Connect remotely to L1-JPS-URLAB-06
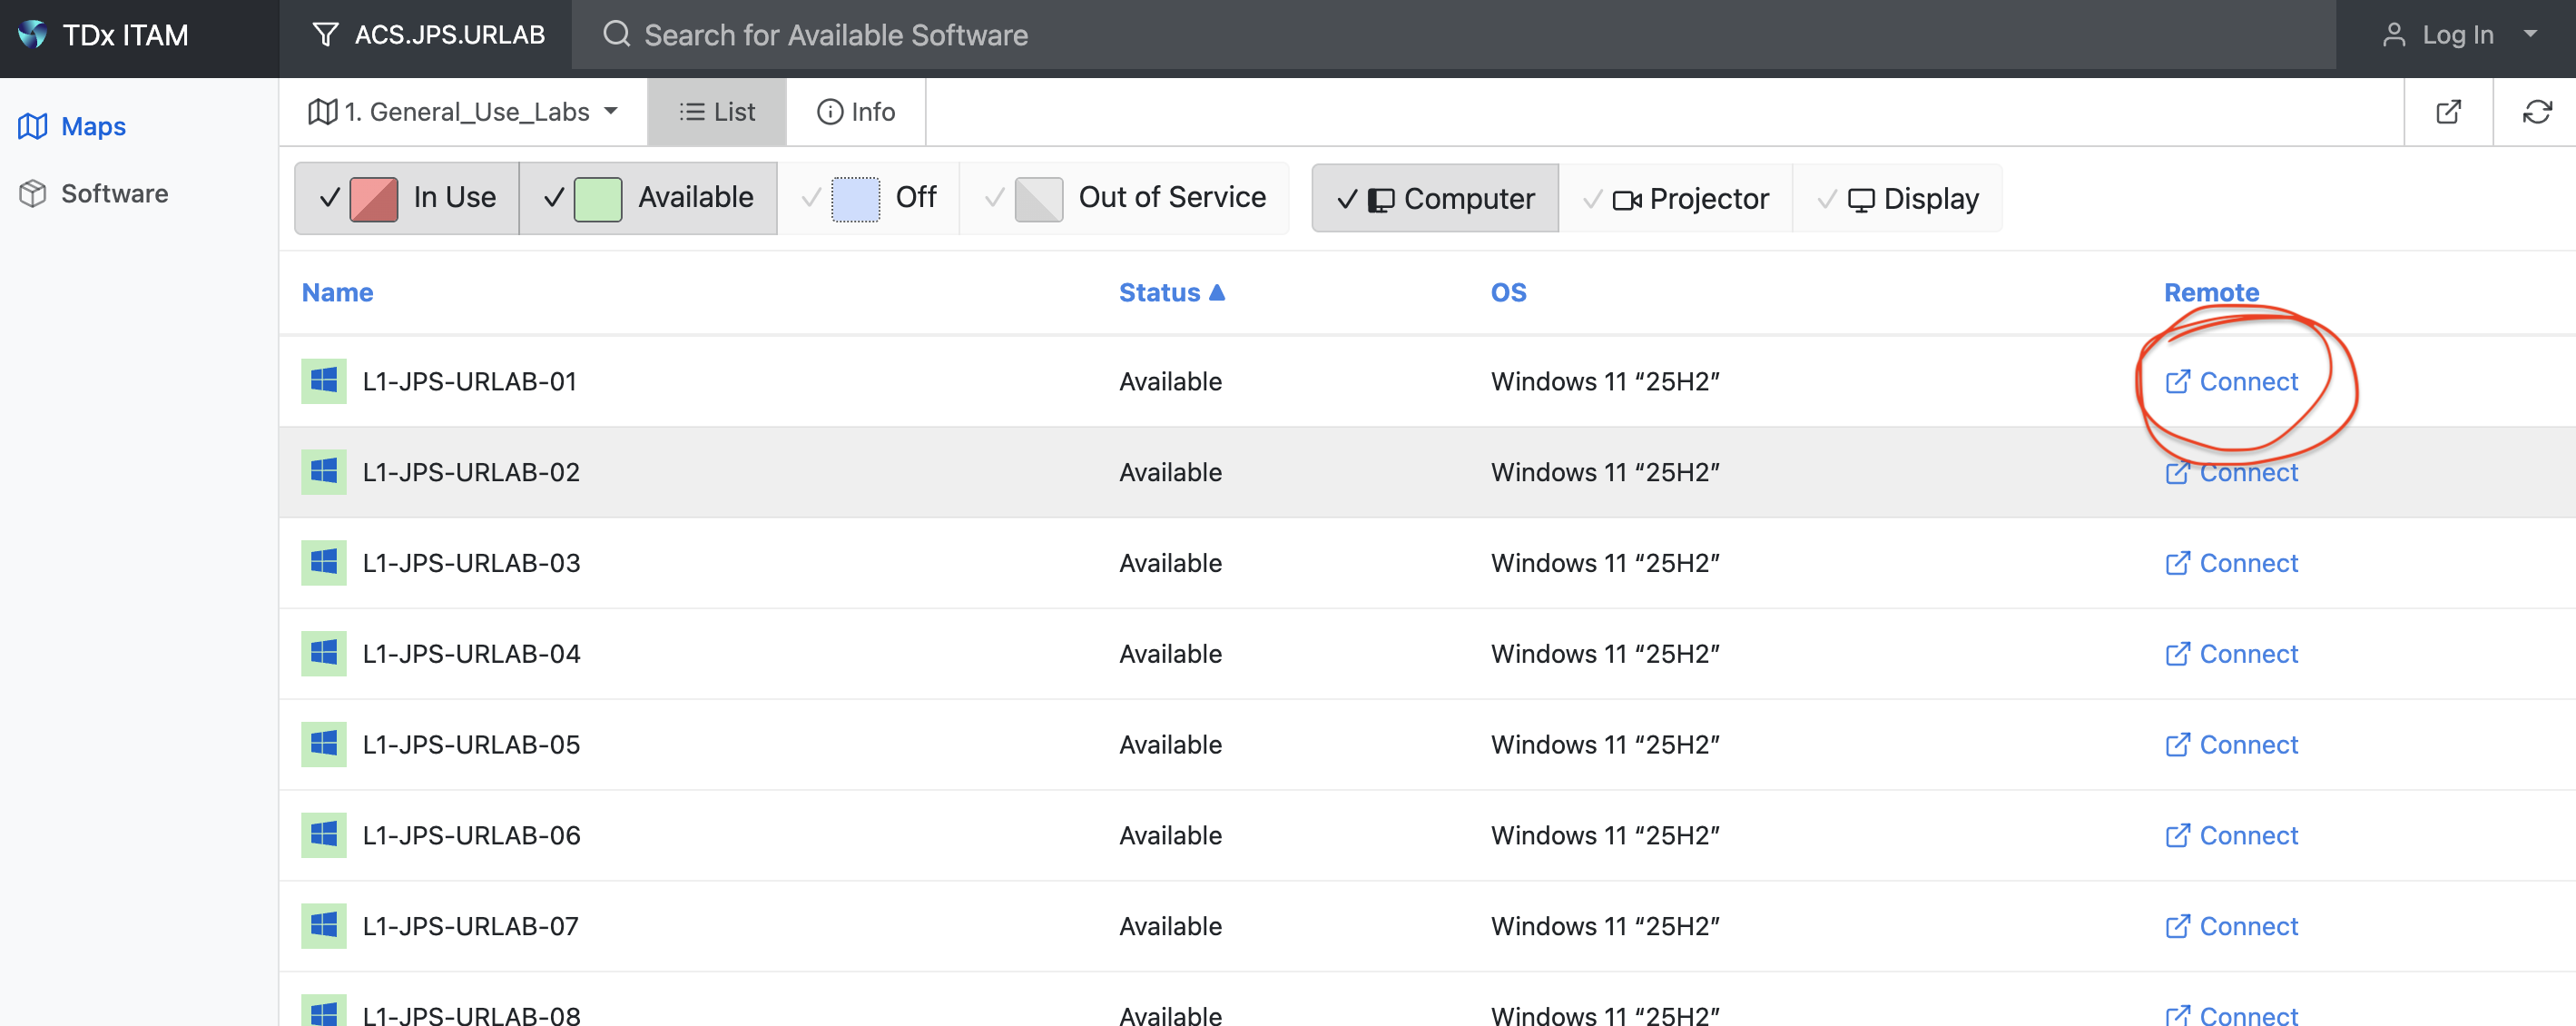The height and width of the screenshot is (1026, 2576). (x=2231, y=836)
